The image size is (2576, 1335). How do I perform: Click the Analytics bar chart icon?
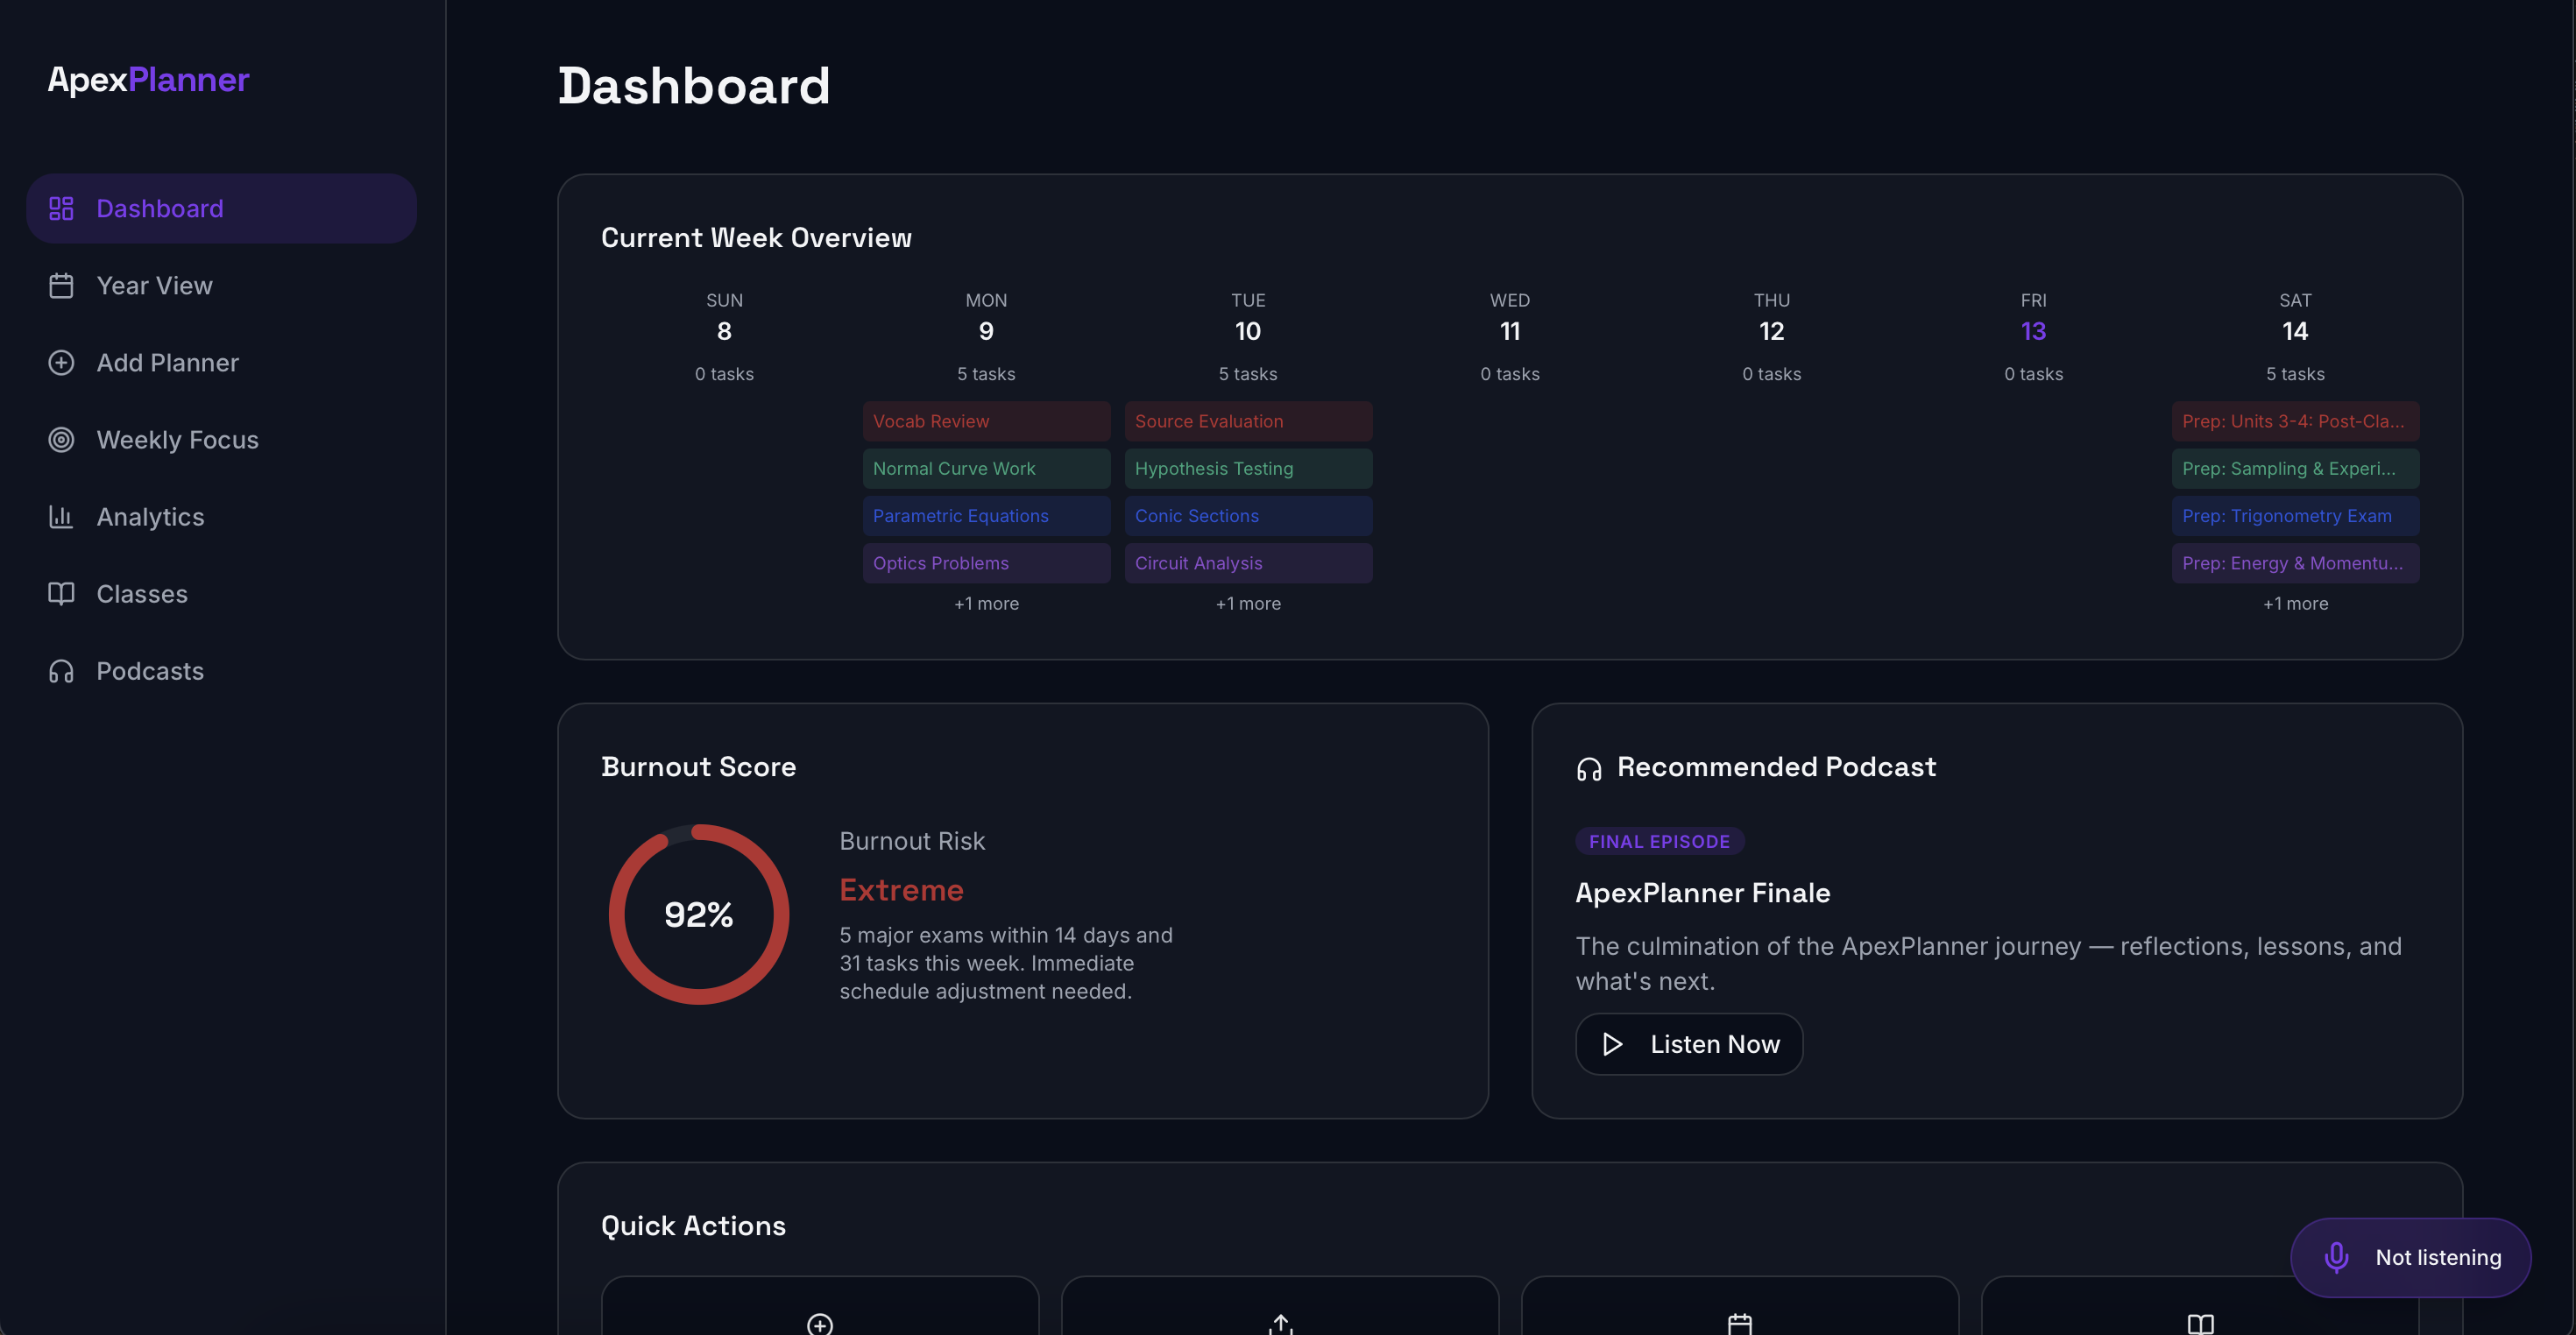click(61, 517)
